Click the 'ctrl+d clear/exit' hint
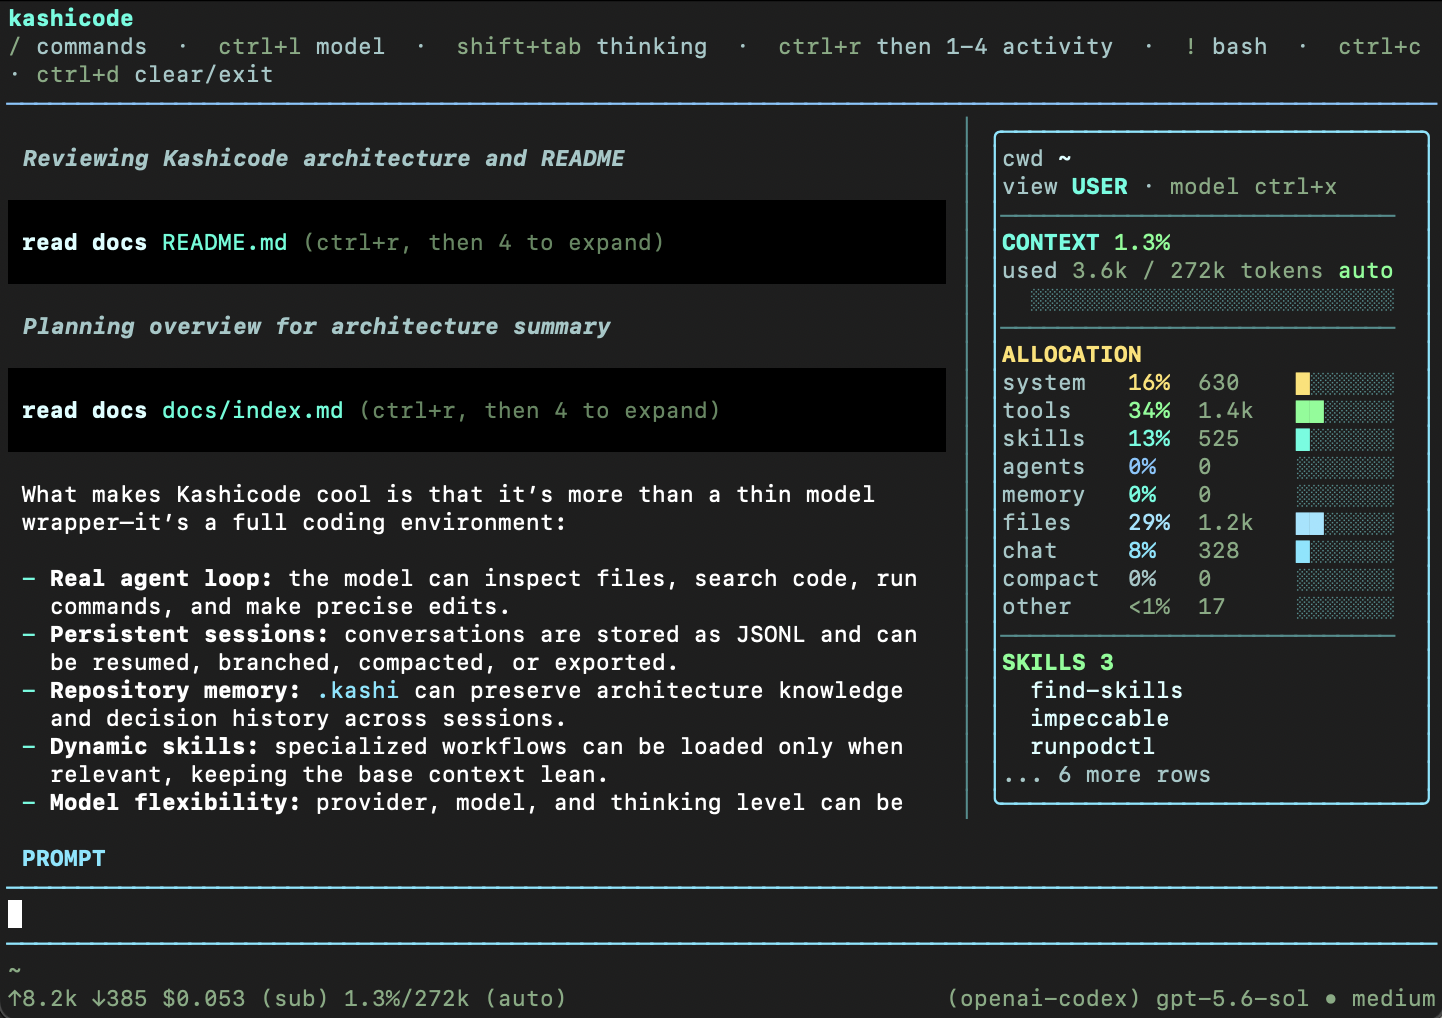1442x1018 pixels. 154,74
